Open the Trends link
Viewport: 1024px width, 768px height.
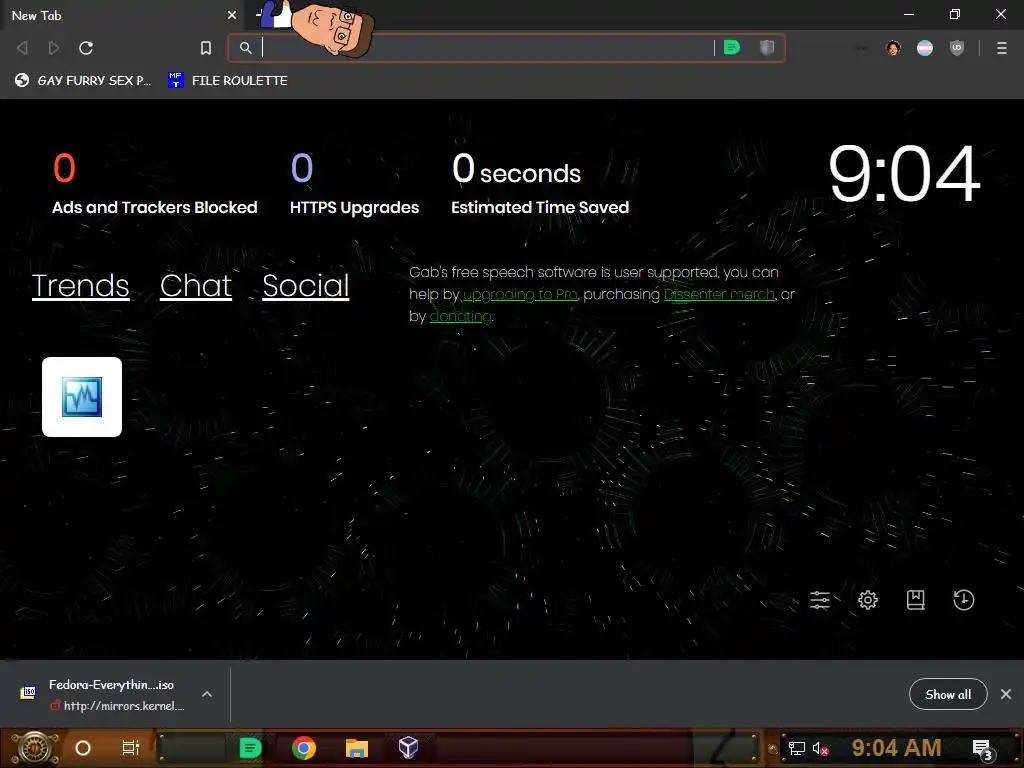[x=80, y=285]
